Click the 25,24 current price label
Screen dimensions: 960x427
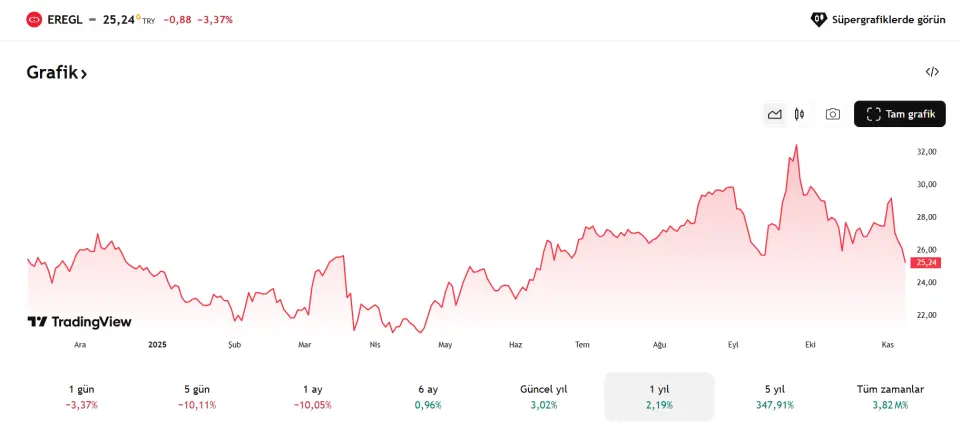926,262
